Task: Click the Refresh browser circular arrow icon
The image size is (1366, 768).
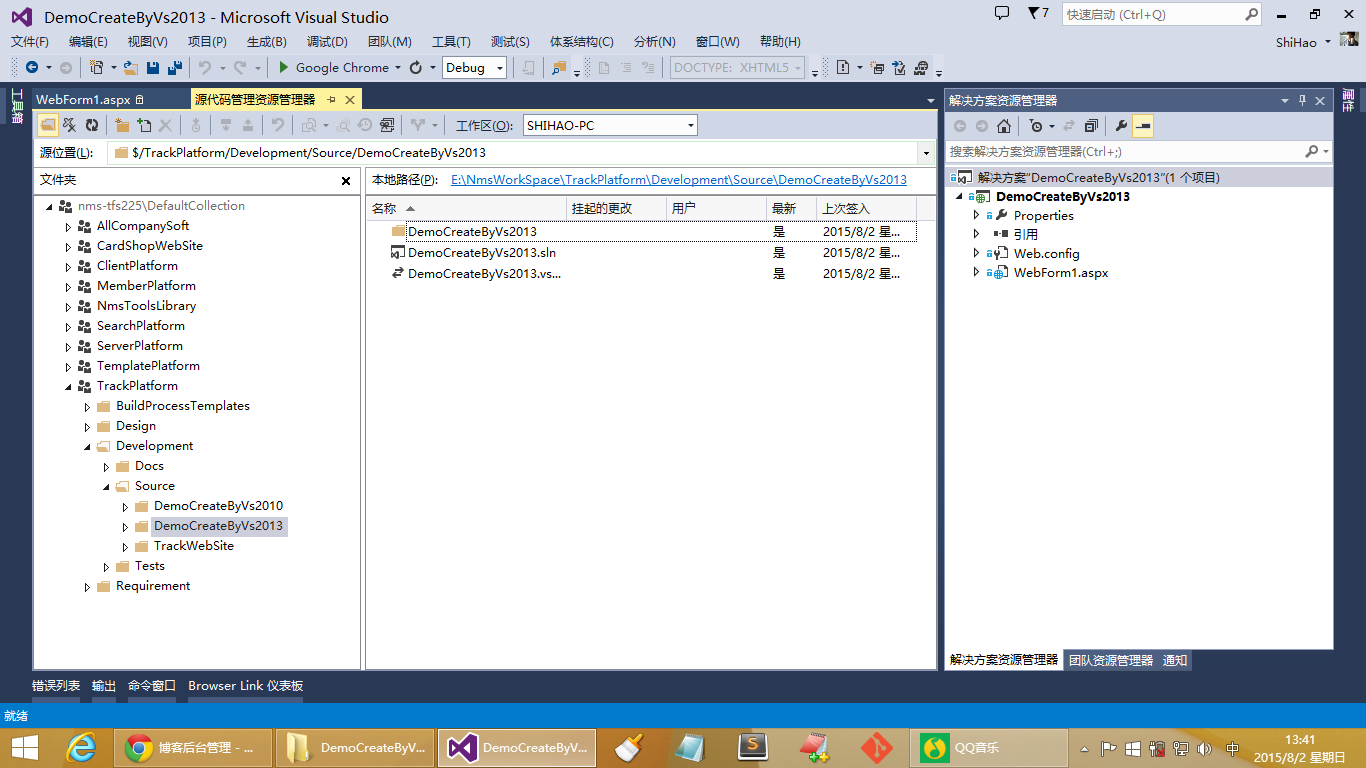Action: tap(416, 67)
